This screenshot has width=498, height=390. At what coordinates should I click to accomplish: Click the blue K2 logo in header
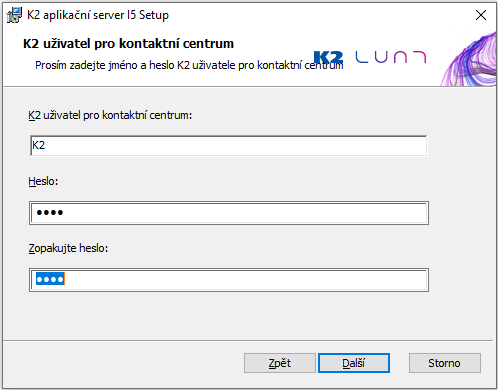pos(328,57)
